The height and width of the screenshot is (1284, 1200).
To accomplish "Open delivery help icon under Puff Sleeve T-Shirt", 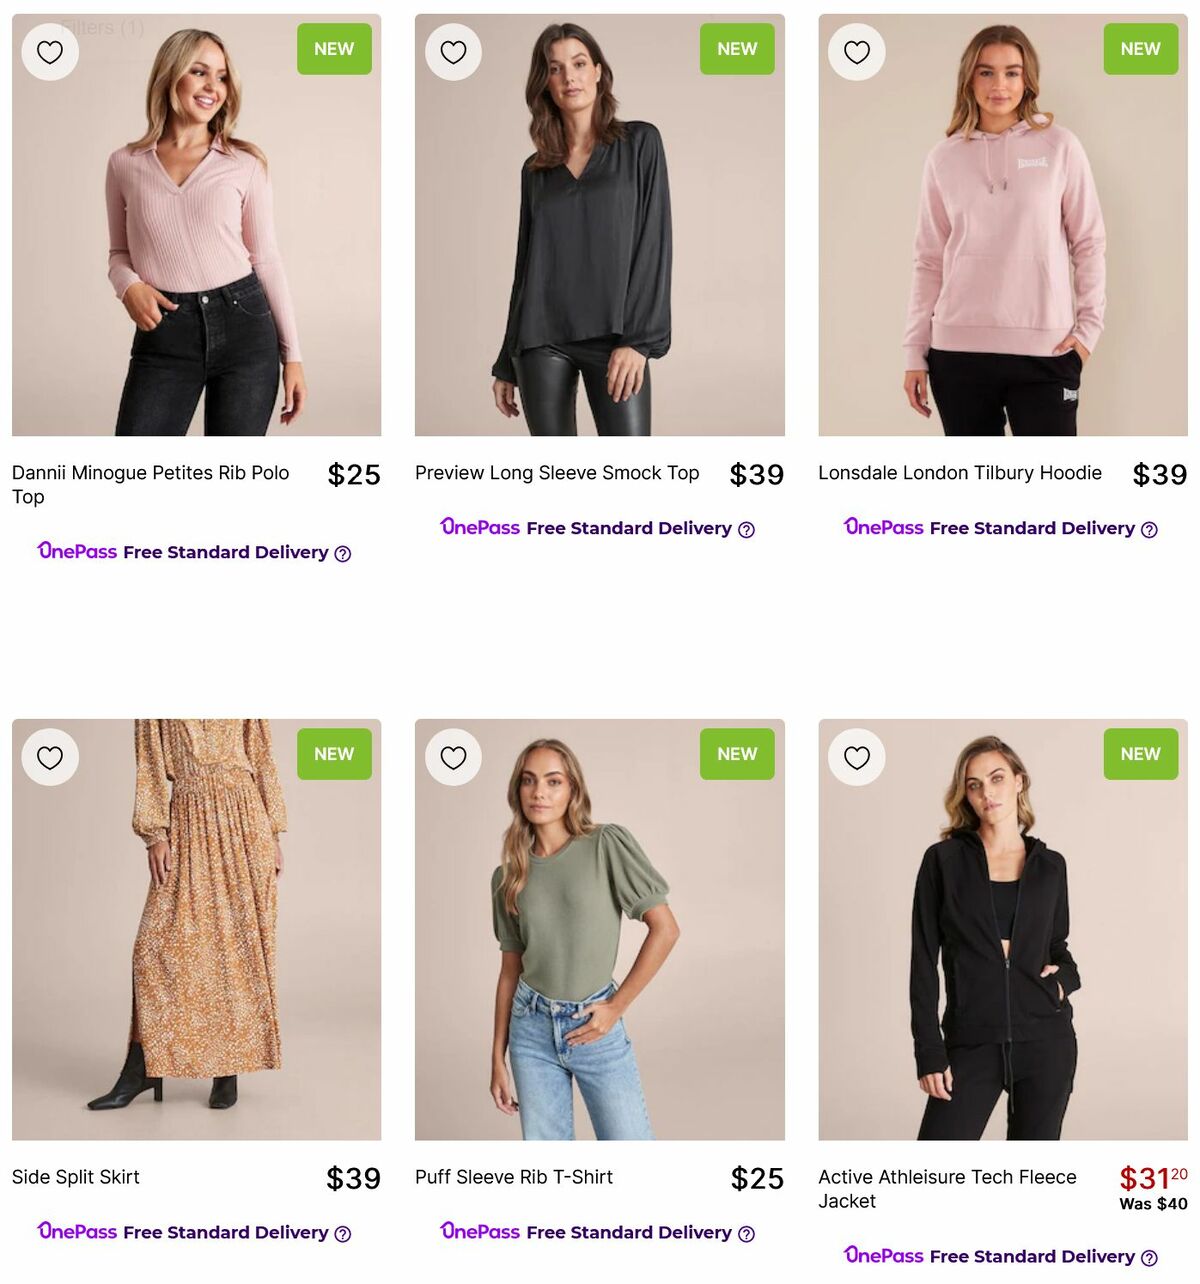I will point(747,1233).
